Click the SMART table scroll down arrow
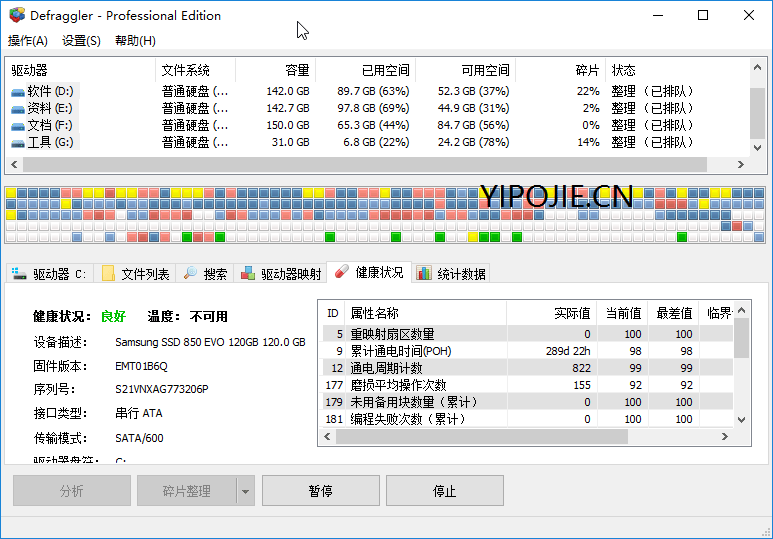Screen dimensions: 773x539 [x=741, y=420]
